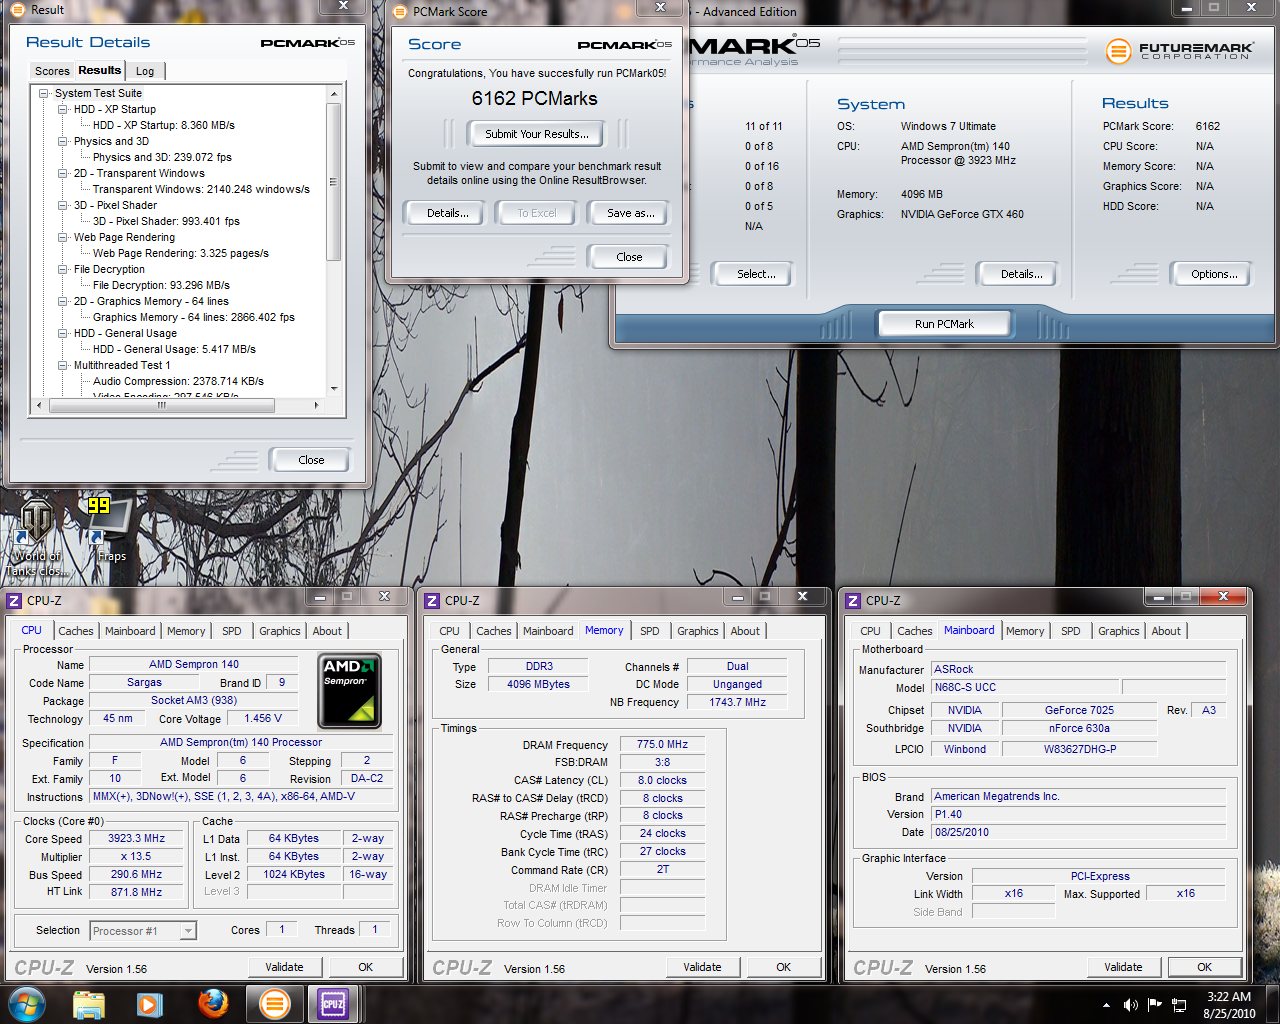
Task: Collapse the Physics and 3D node
Action: pyautogui.click(x=62, y=141)
